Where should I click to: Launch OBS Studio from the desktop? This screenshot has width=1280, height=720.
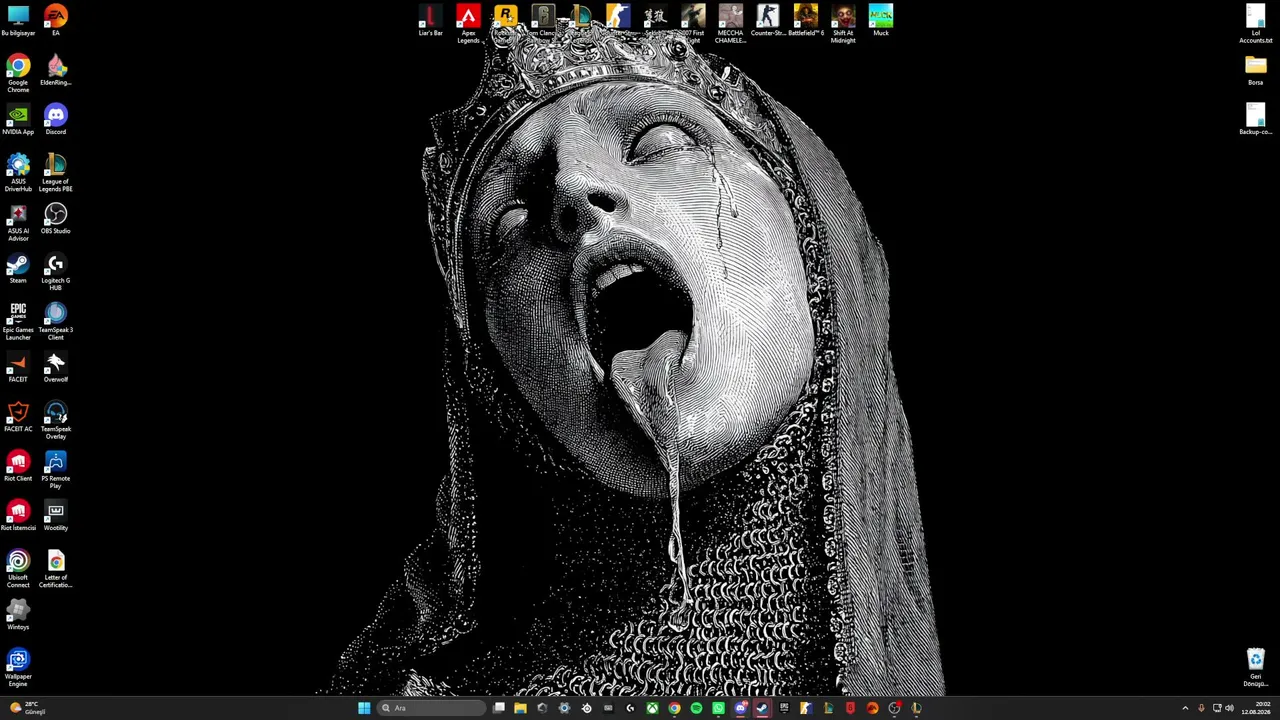(56, 218)
